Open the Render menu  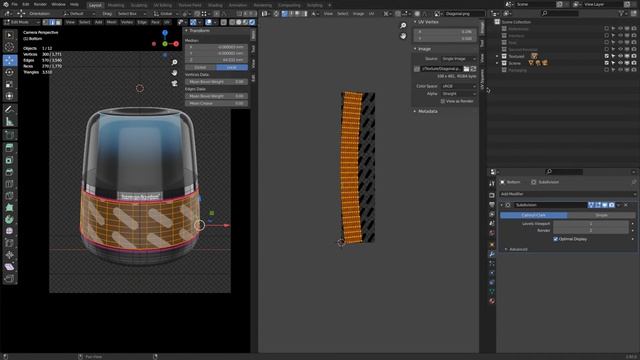coord(40,4)
